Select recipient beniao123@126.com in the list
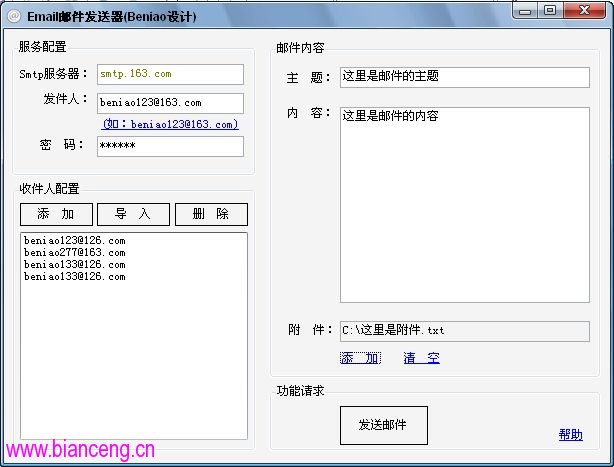This screenshot has height=467, width=614. [x=75, y=240]
